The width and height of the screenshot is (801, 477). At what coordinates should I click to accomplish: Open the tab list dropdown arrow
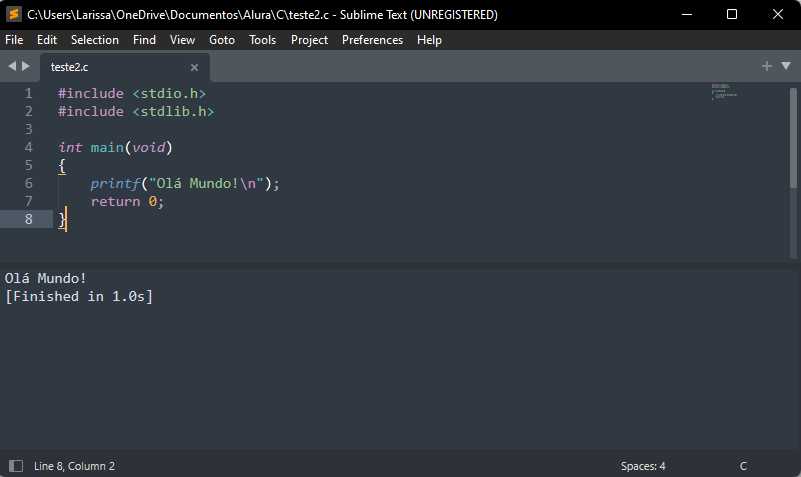pyautogui.click(x=786, y=67)
